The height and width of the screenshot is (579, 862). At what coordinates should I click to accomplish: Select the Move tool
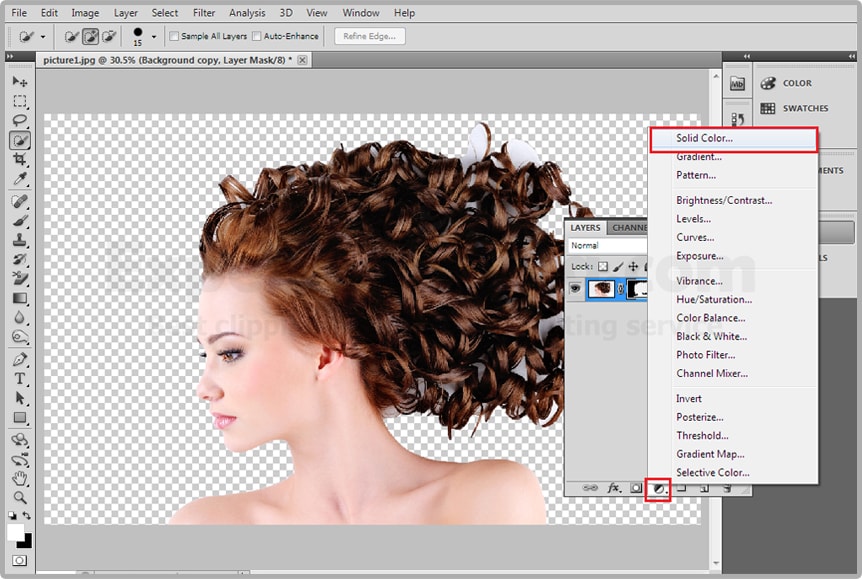(20, 81)
